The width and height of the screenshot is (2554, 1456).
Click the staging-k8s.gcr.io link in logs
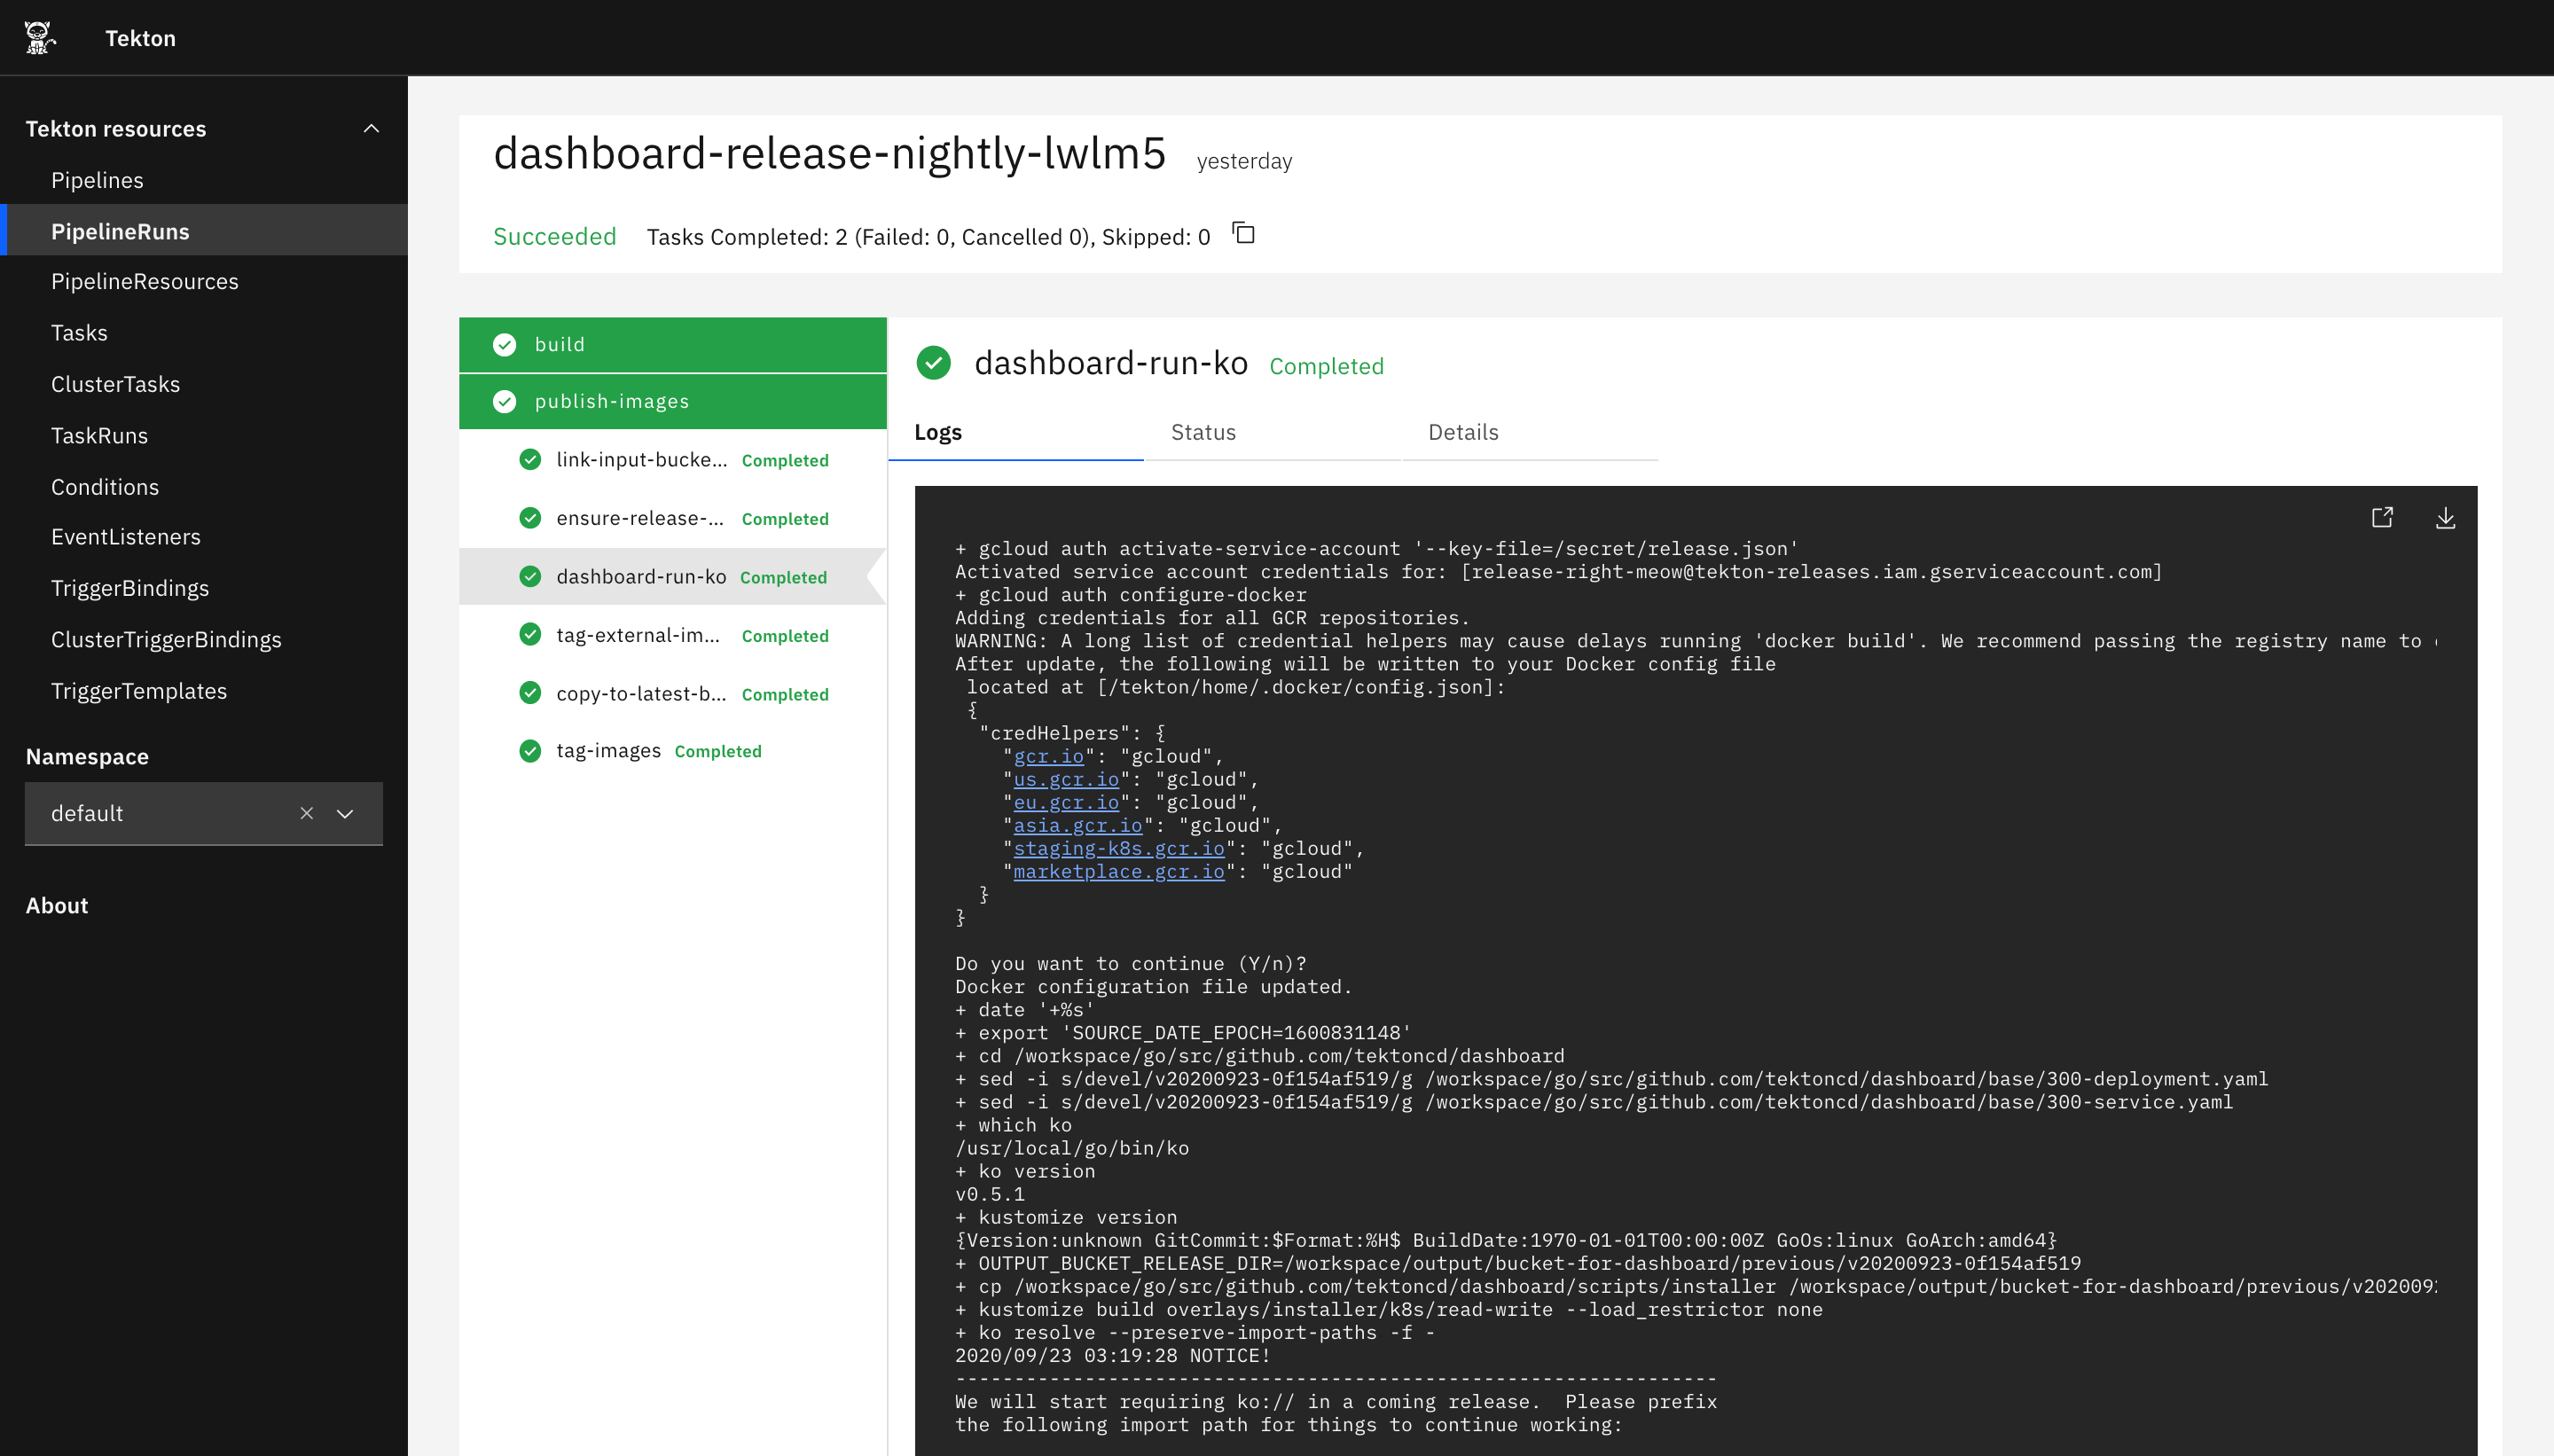click(x=1117, y=849)
